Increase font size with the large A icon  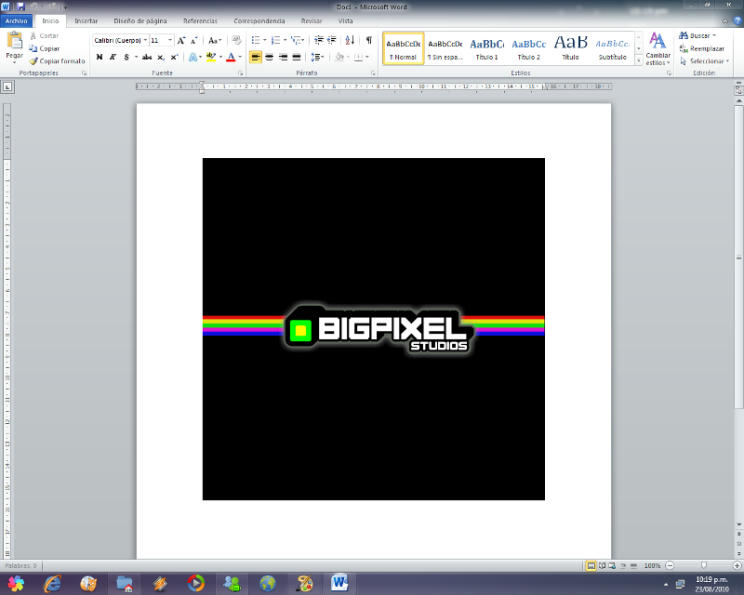coord(181,41)
